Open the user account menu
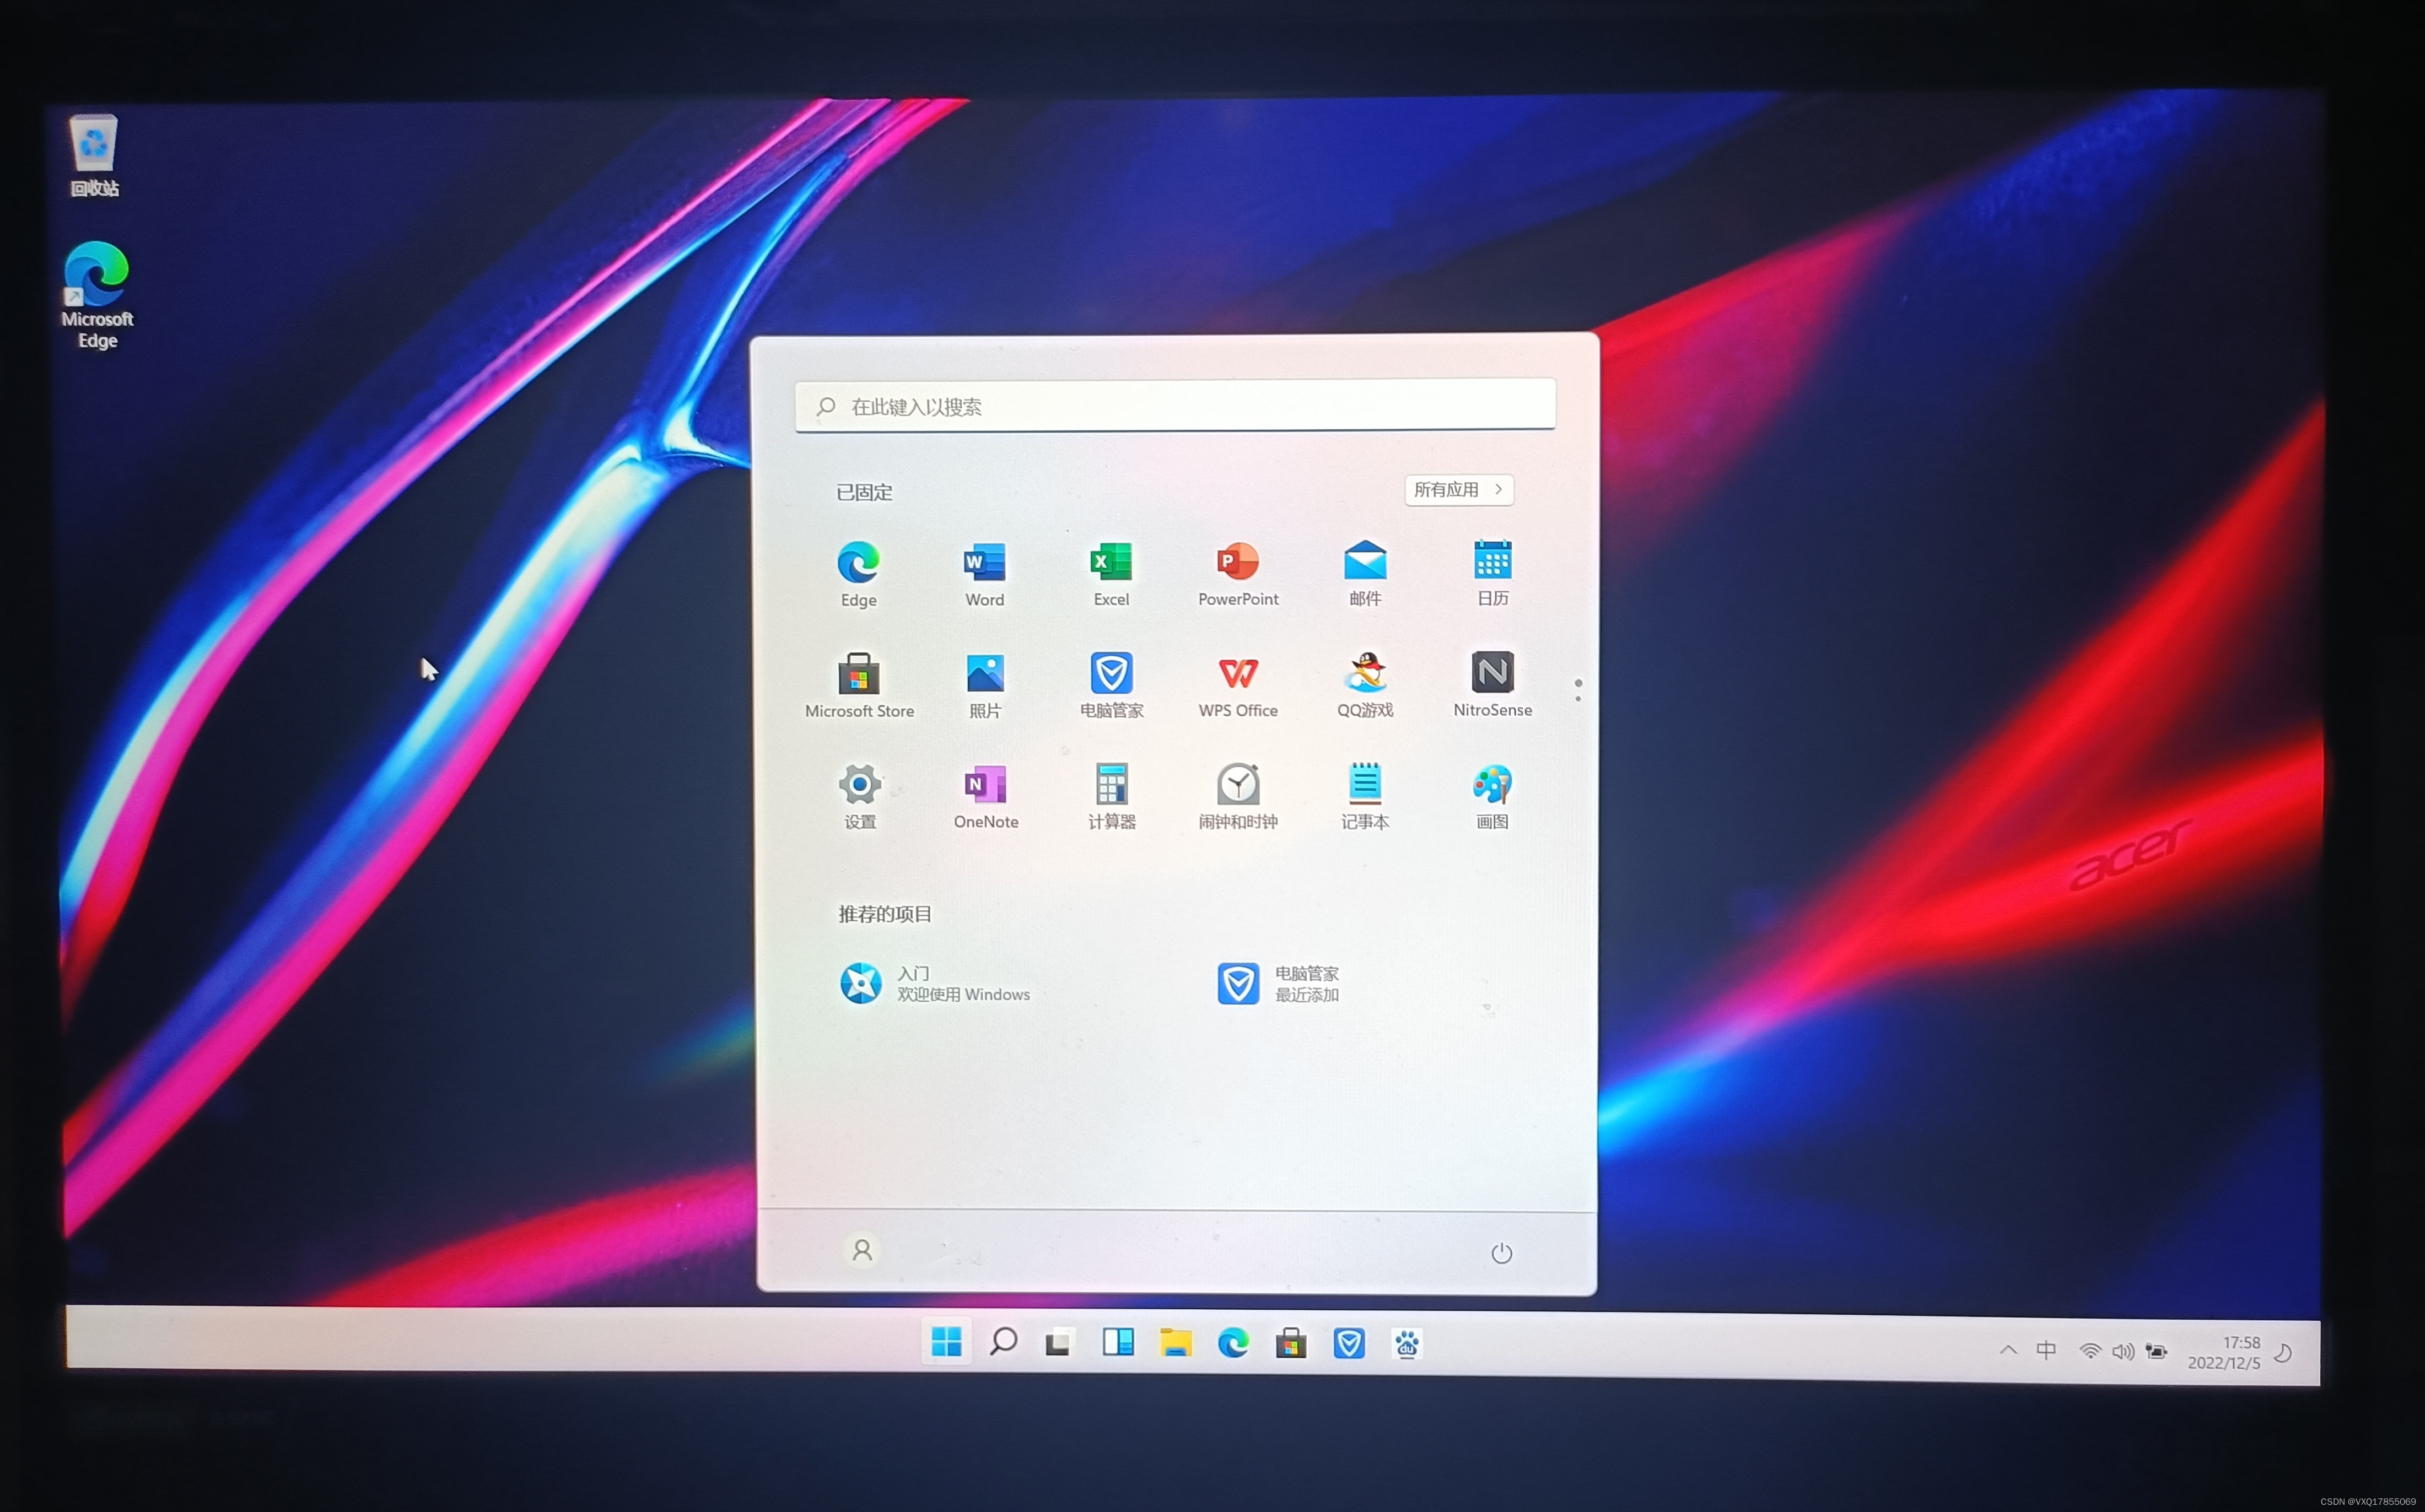The height and width of the screenshot is (1512, 2425). [x=862, y=1250]
